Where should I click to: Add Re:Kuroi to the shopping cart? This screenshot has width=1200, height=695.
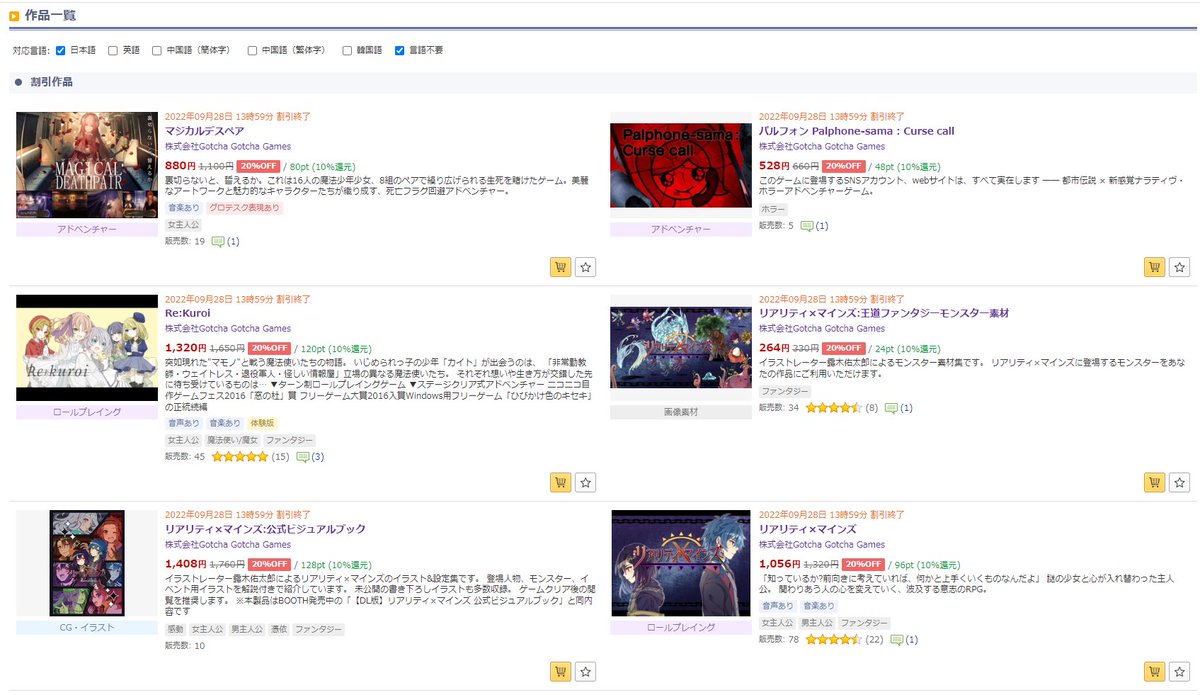[560, 482]
